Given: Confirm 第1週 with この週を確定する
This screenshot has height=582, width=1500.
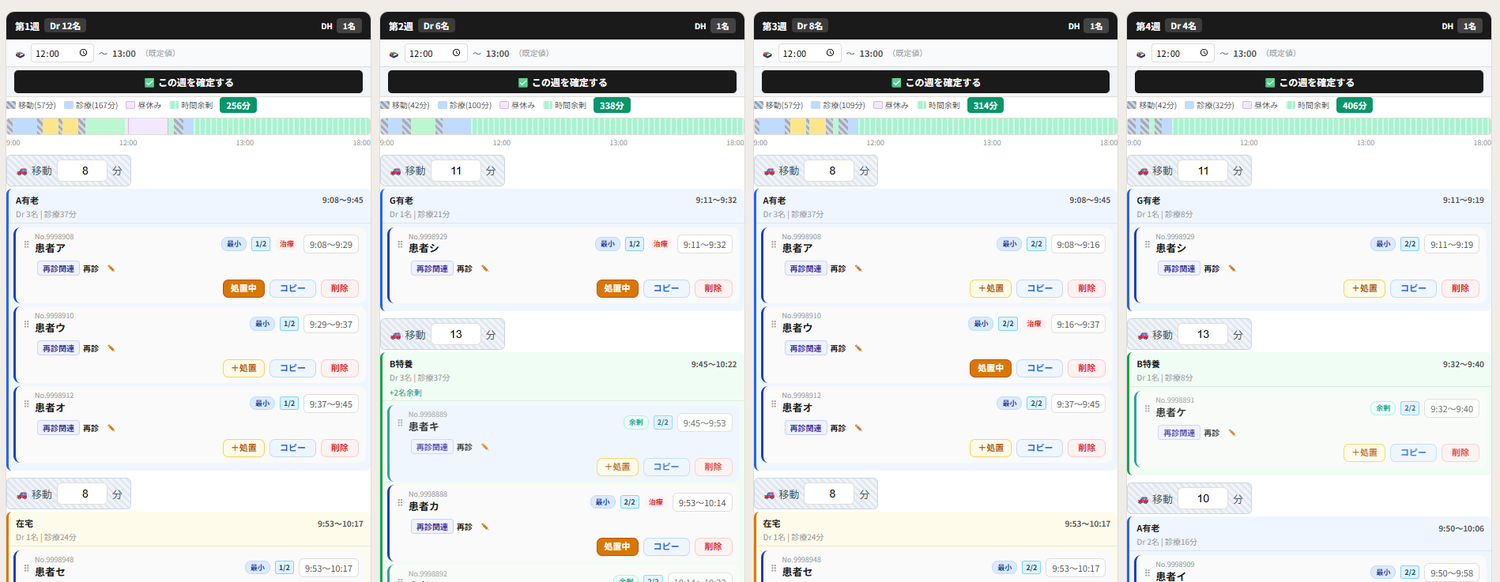Looking at the screenshot, I should tap(188, 82).
